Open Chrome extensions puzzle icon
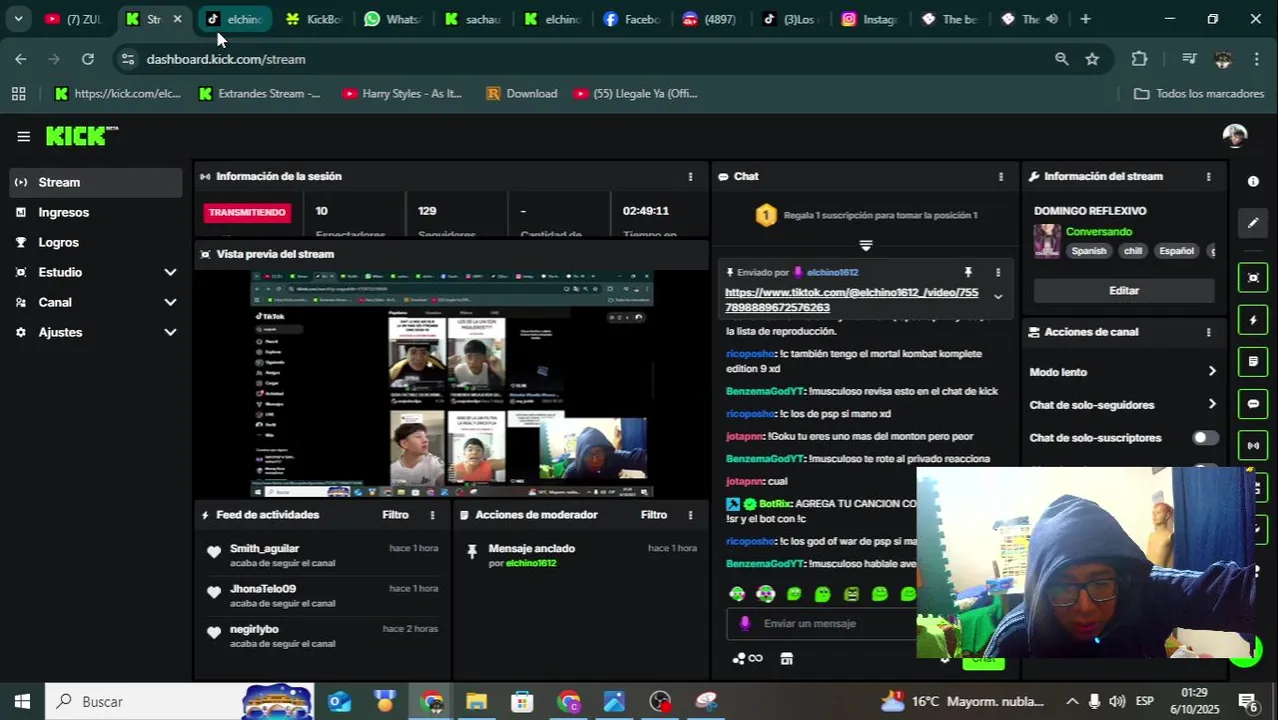This screenshot has height=720, width=1278. 1139,59
